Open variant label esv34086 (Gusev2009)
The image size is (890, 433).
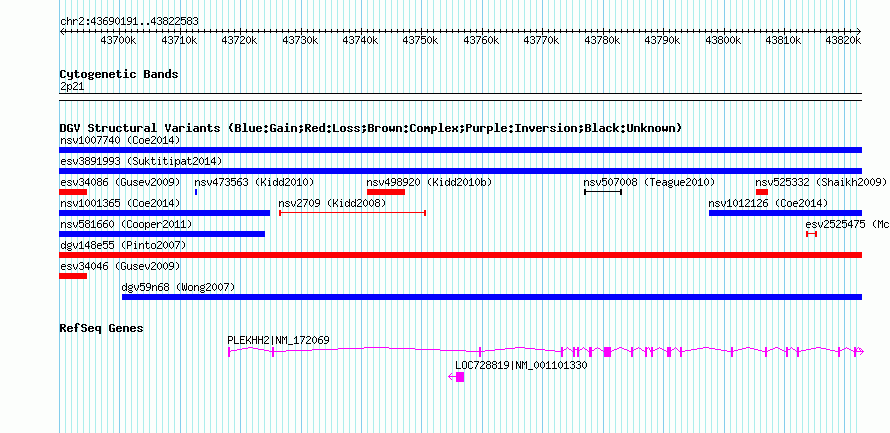(x=120, y=182)
